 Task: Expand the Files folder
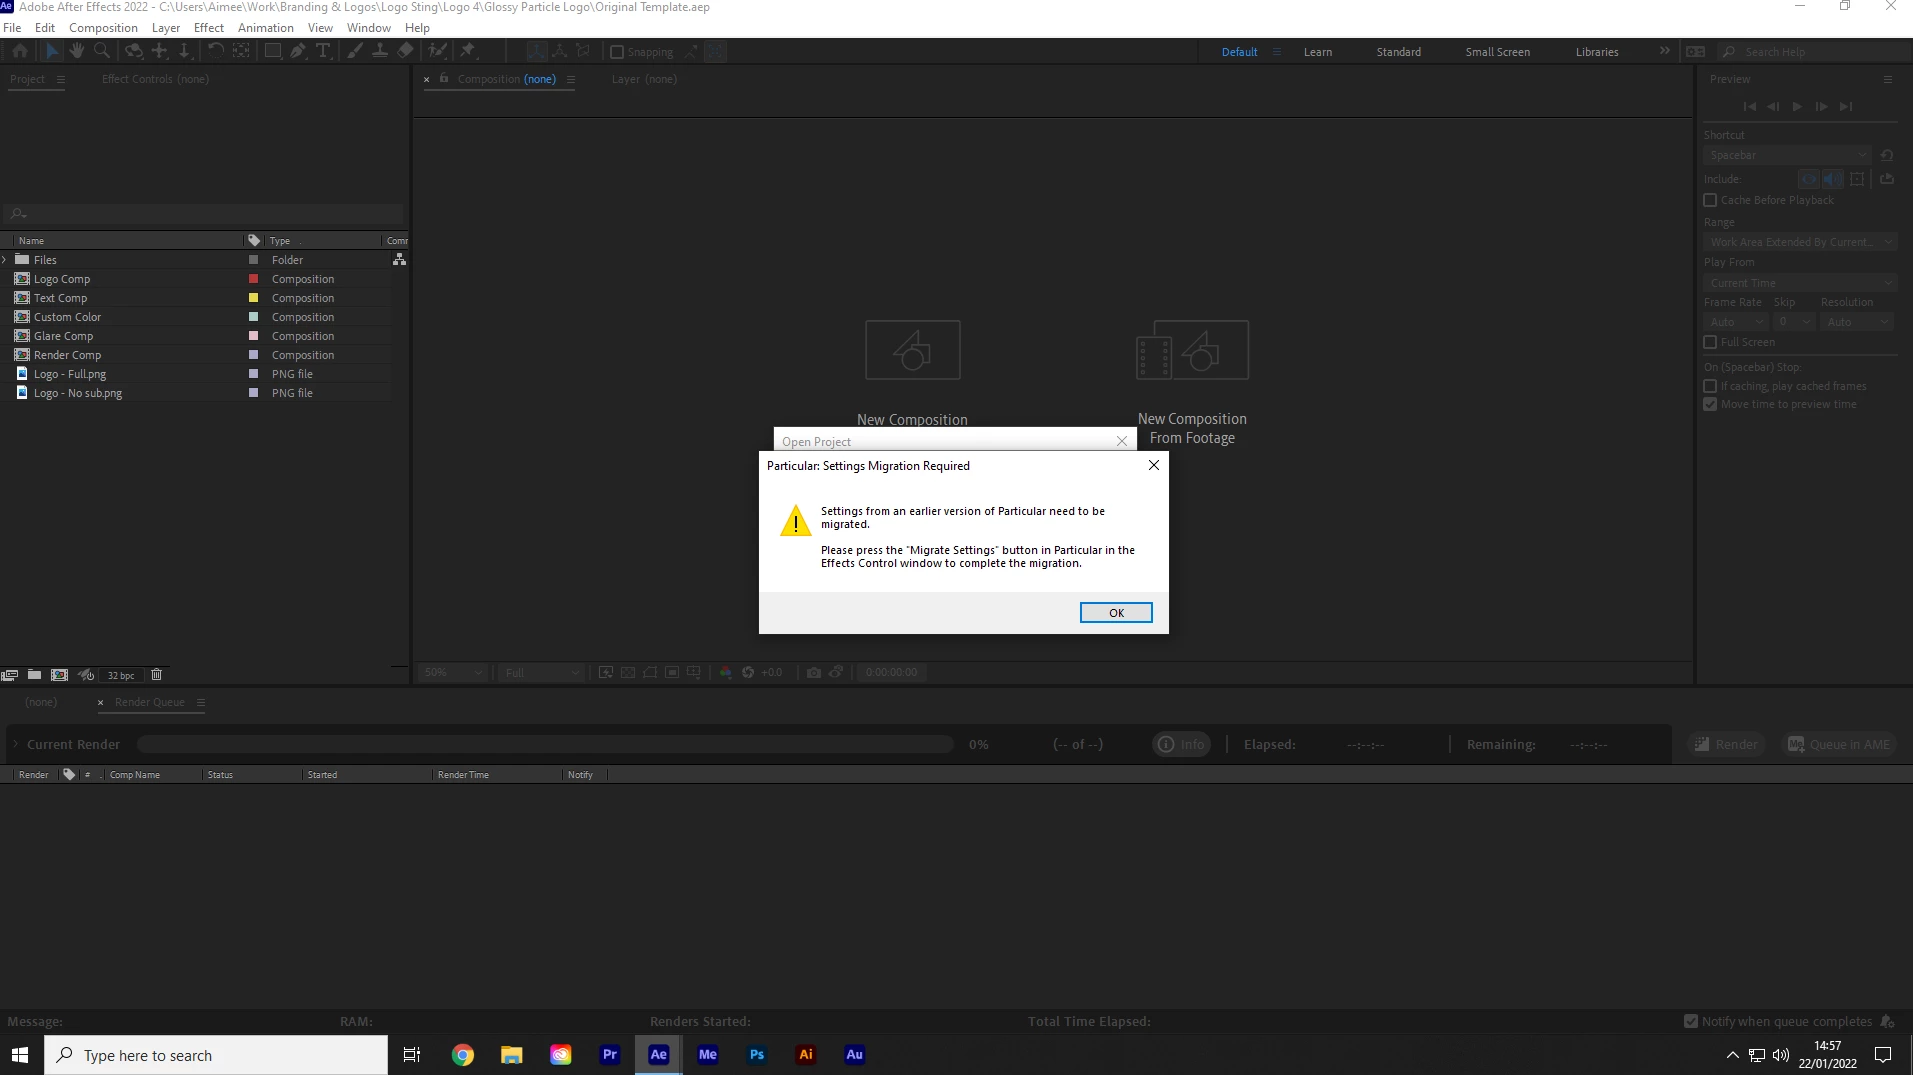pyautogui.click(x=5, y=259)
